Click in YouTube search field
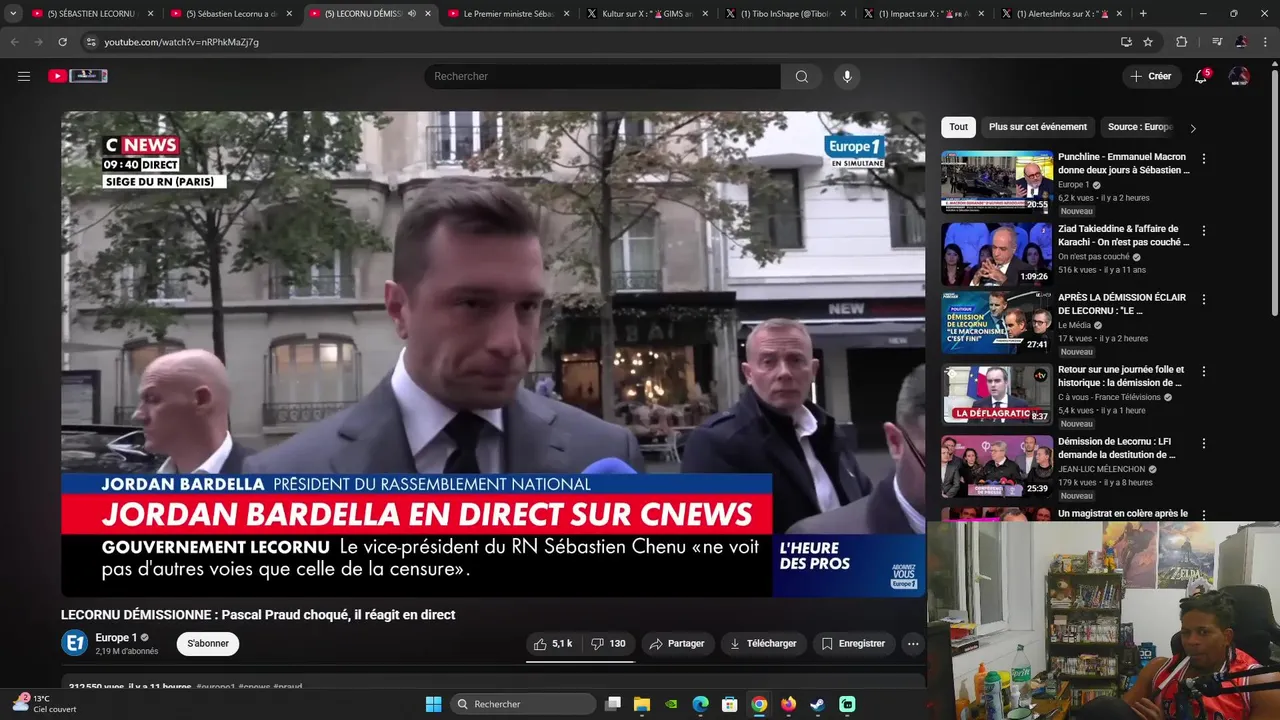 click(x=602, y=76)
